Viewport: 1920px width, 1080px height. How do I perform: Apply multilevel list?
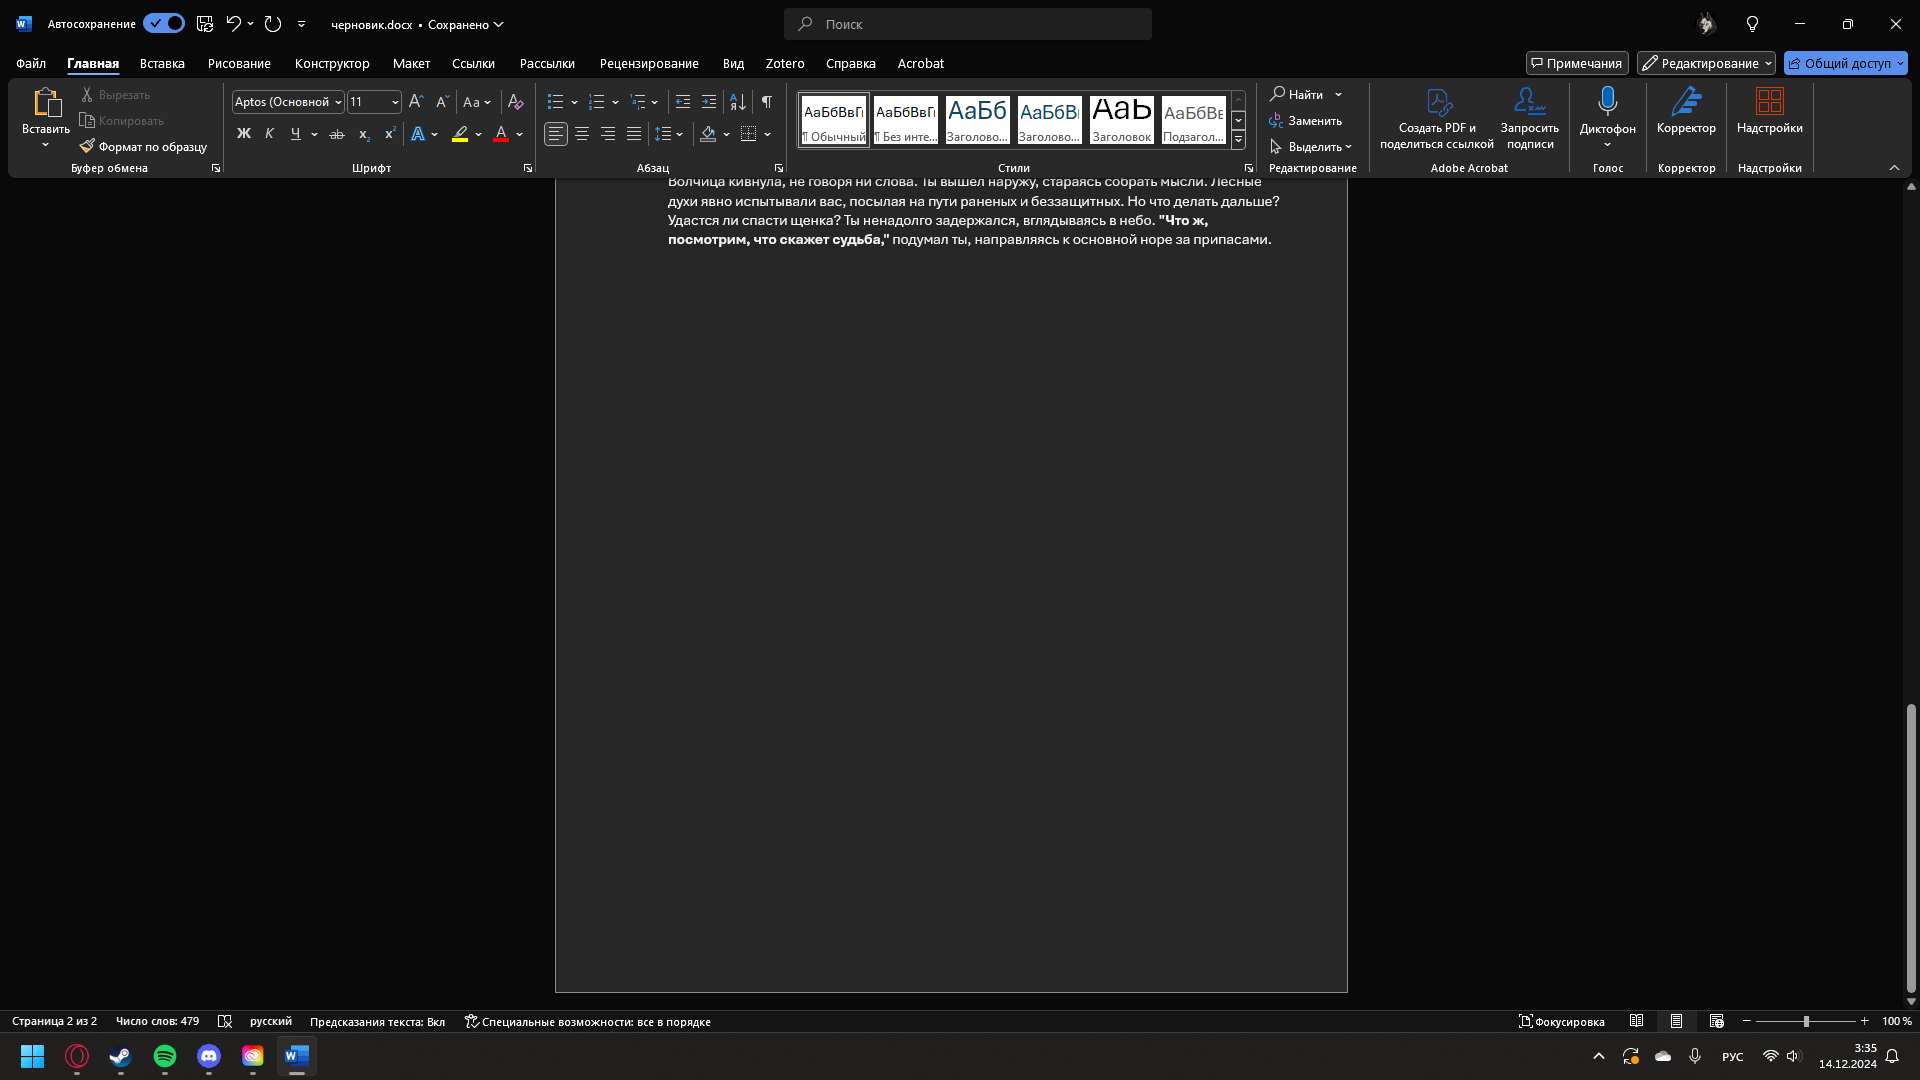[x=638, y=102]
